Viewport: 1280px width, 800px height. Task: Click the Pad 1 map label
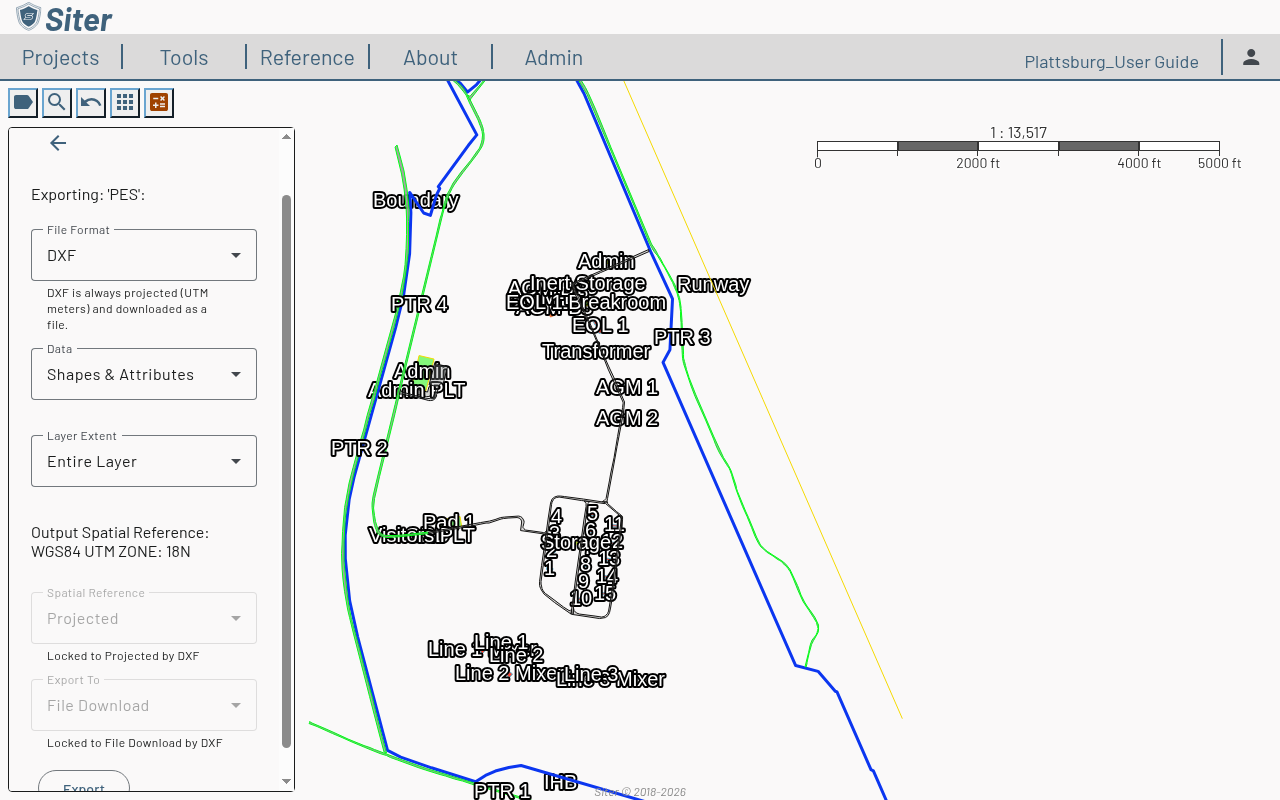pyautogui.click(x=449, y=522)
